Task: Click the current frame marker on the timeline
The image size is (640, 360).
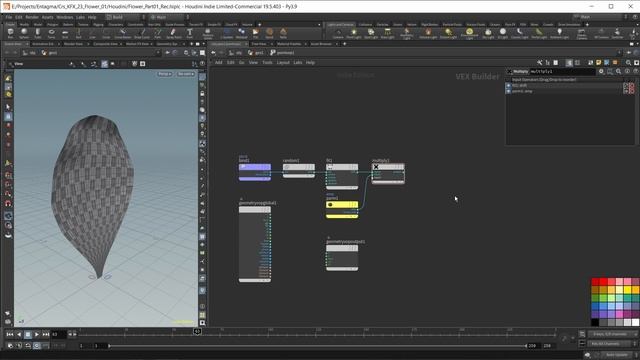Action: 197,331
